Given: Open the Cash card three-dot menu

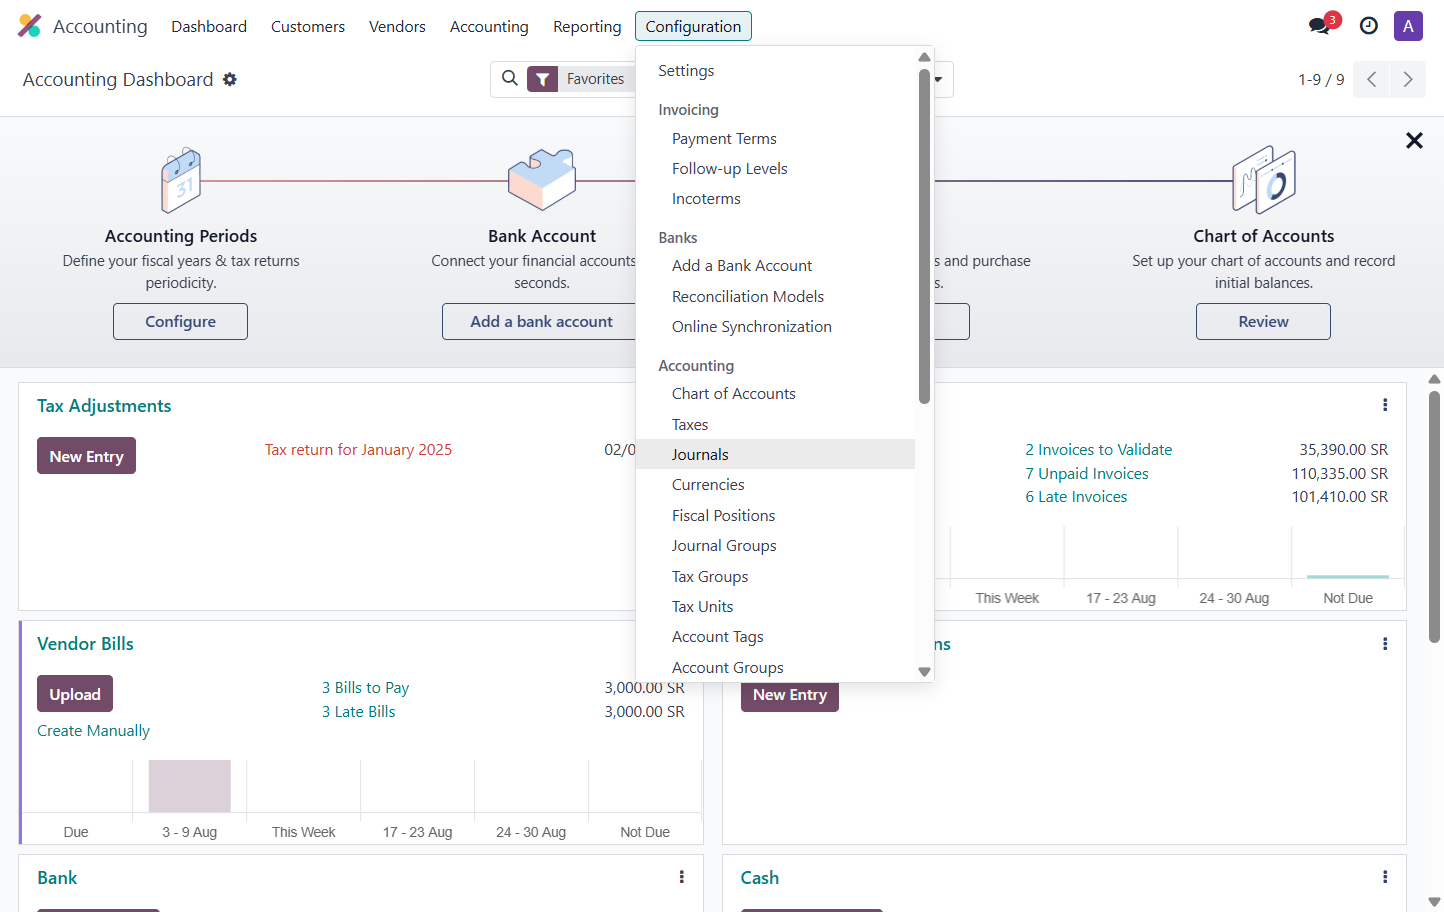Looking at the screenshot, I should tap(1385, 877).
